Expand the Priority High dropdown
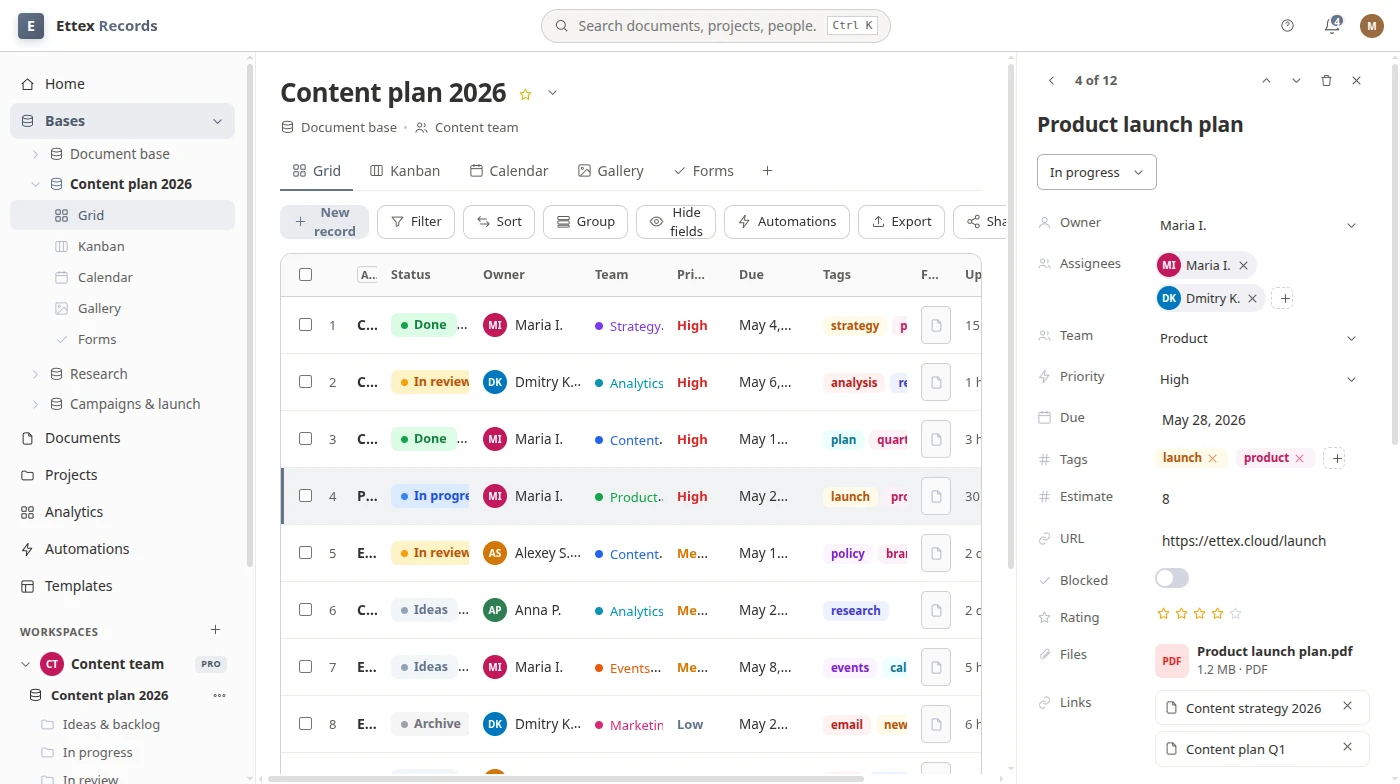1400x784 pixels. tap(1259, 379)
